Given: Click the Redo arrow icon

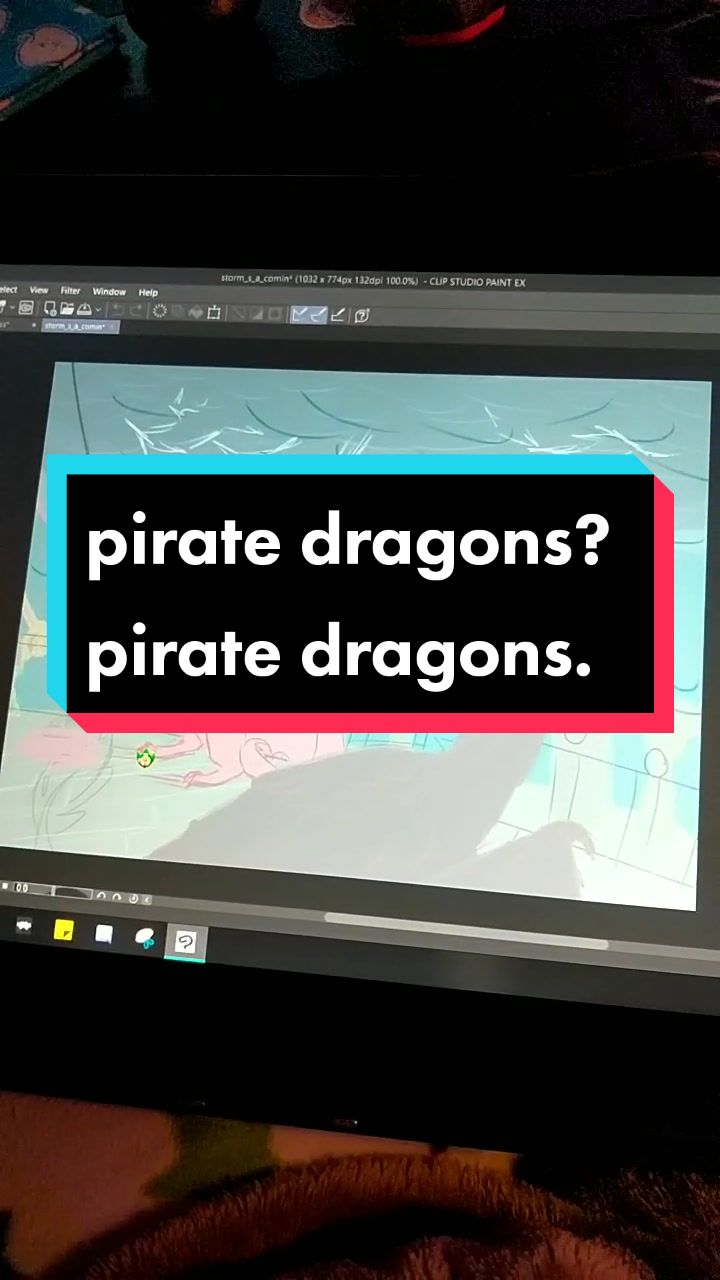Looking at the screenshot, I should 137,311.
